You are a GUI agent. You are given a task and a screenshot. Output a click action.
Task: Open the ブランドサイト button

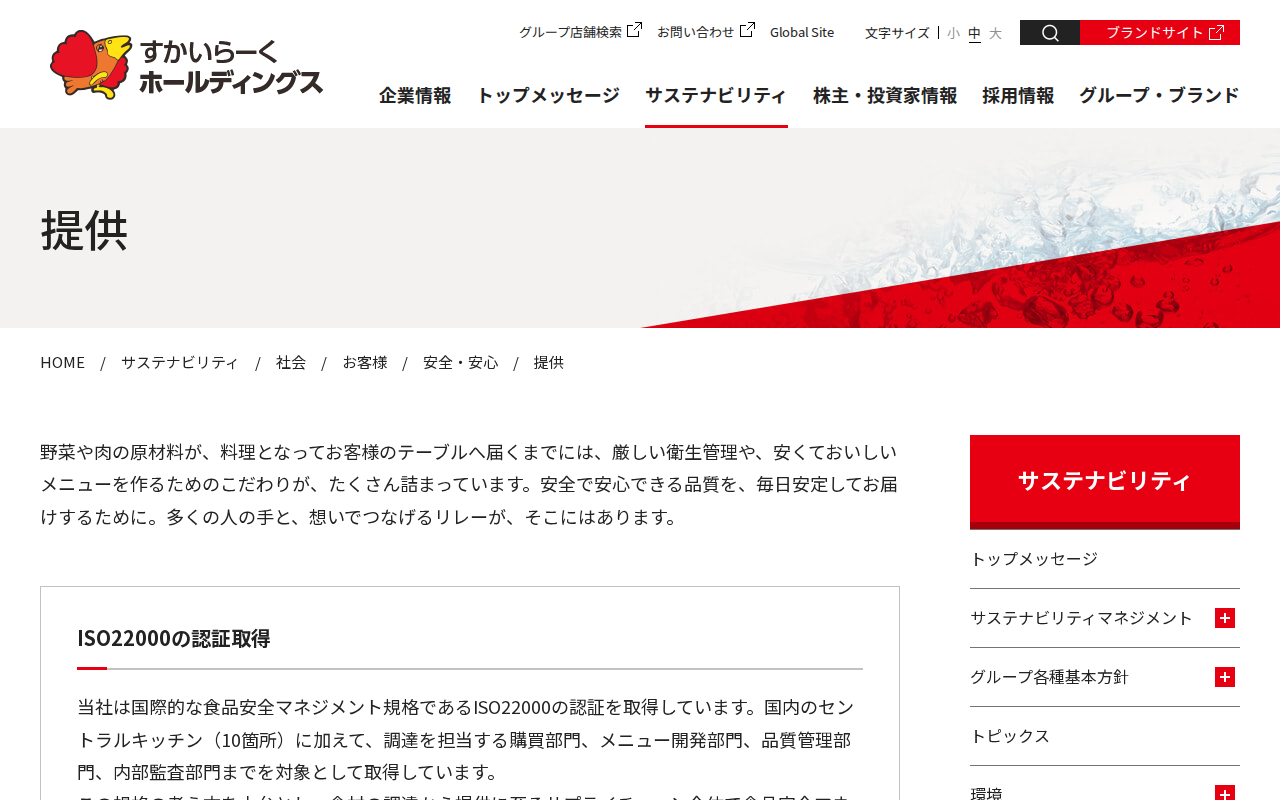coord(1160,33)
